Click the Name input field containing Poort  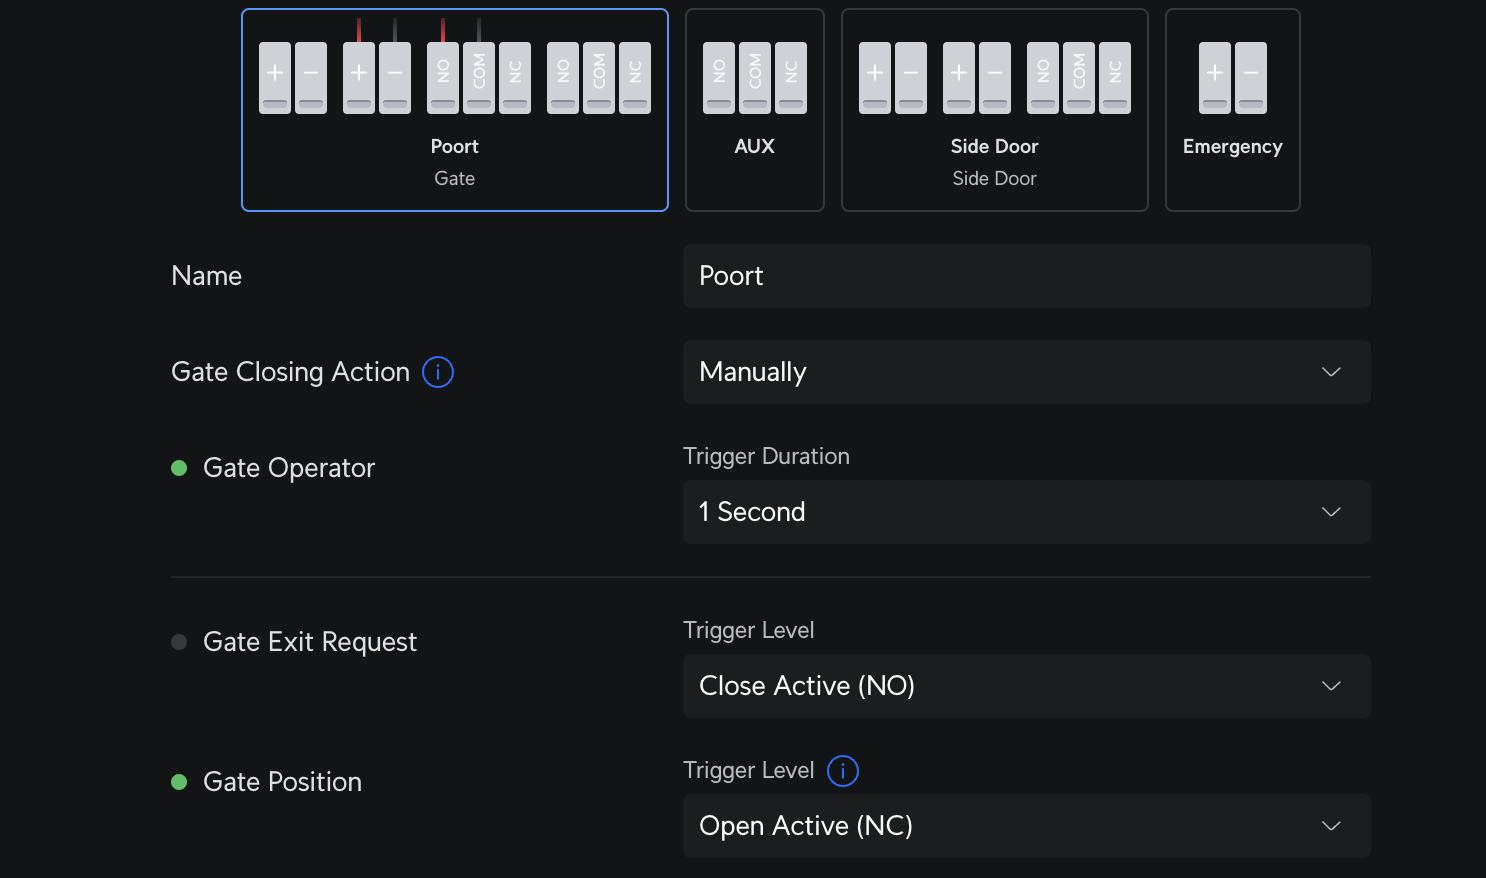point(1026,276)
